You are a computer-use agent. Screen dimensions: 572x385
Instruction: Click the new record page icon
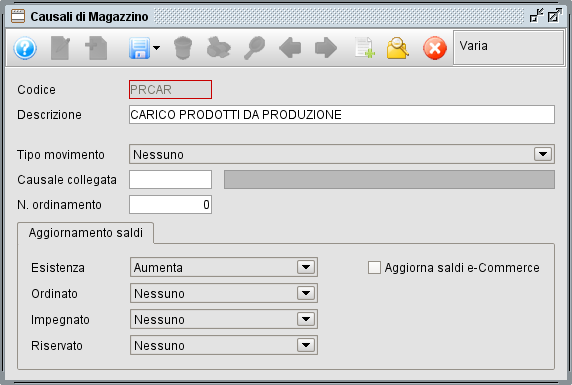click(x=96, y=48)
